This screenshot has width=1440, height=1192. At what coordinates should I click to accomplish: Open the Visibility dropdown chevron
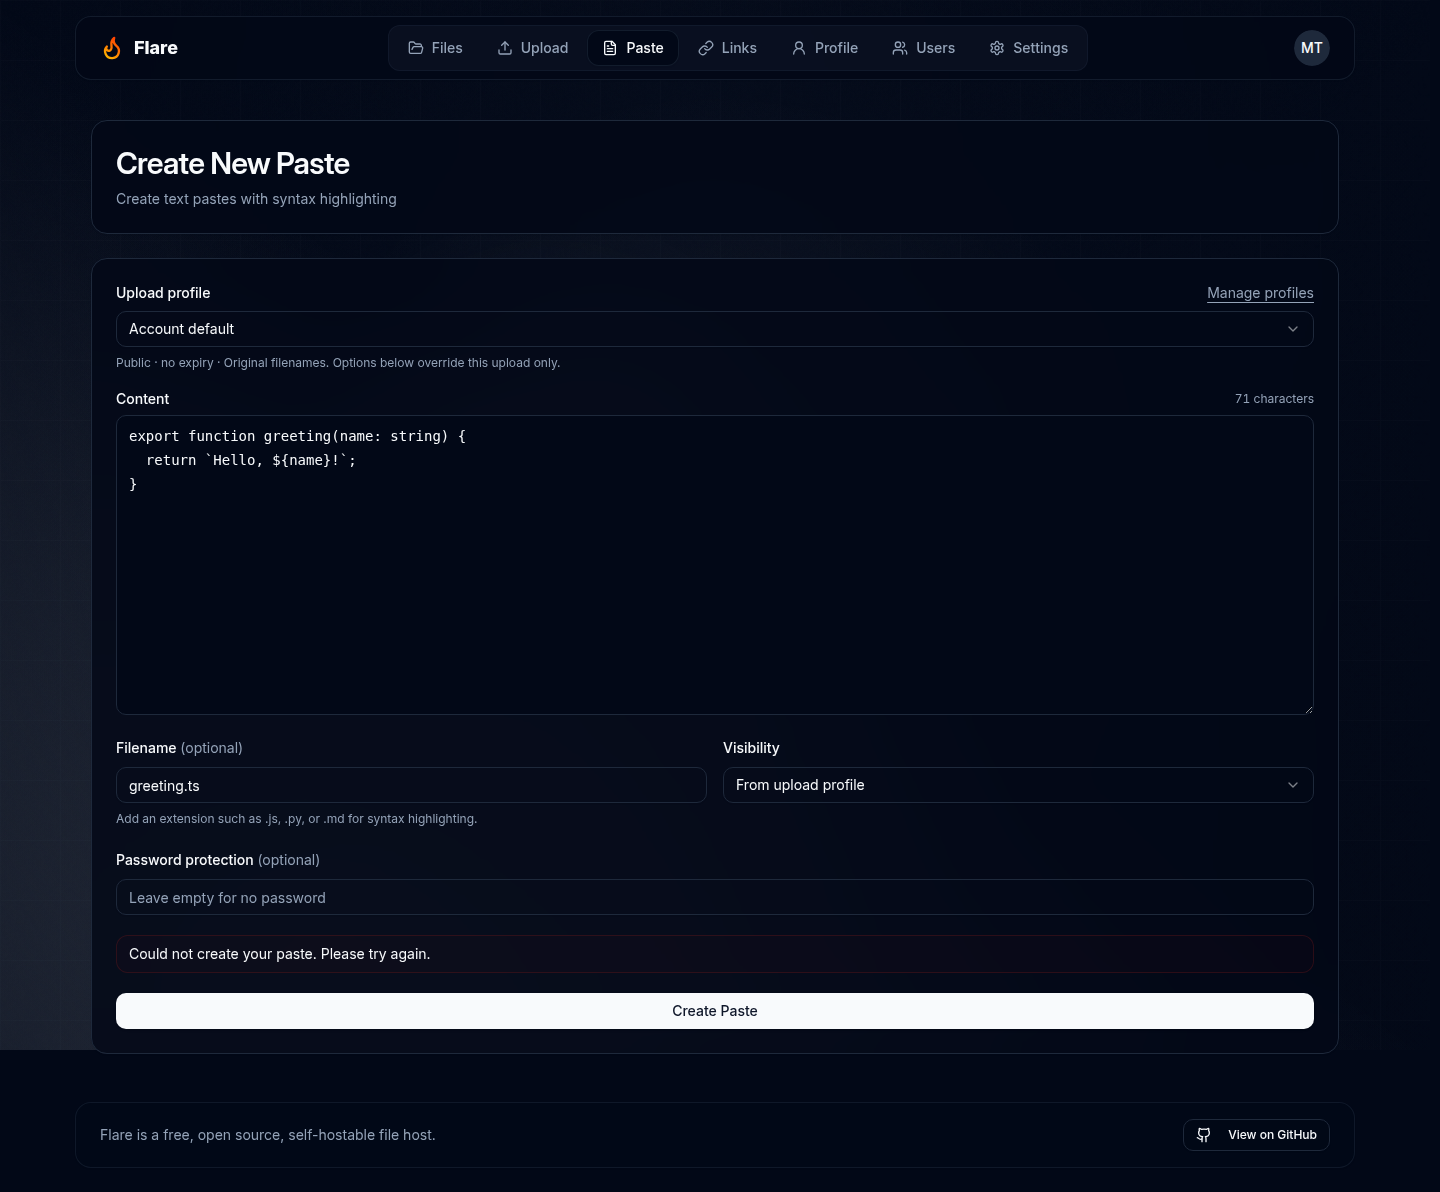pos(1293,785)
